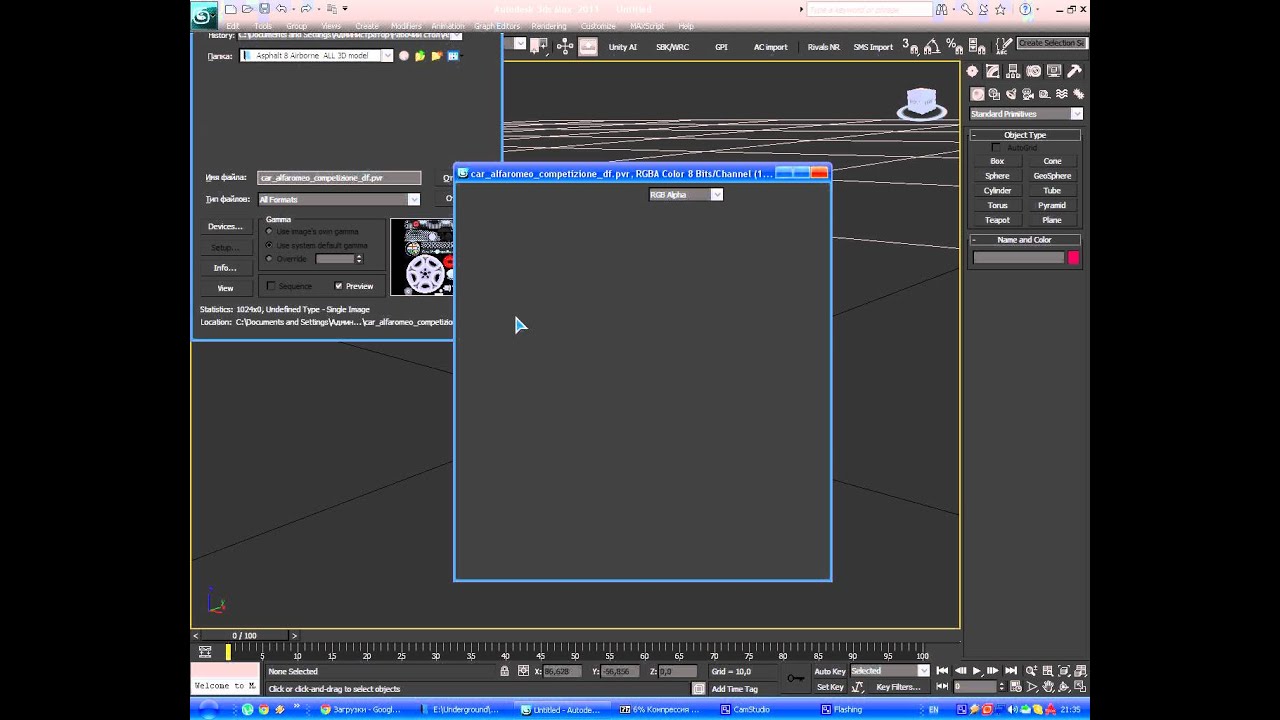Open the Standard Primitives dropdown

coord(1026,114)
